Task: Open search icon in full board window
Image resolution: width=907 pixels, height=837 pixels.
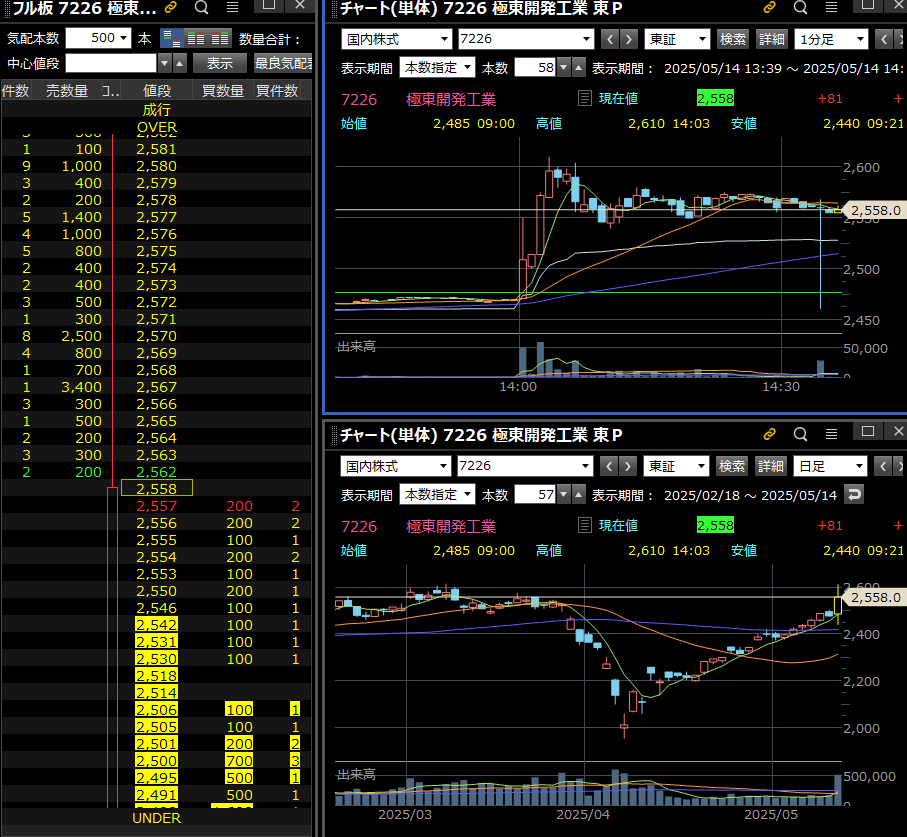Action: pos(201,8)
